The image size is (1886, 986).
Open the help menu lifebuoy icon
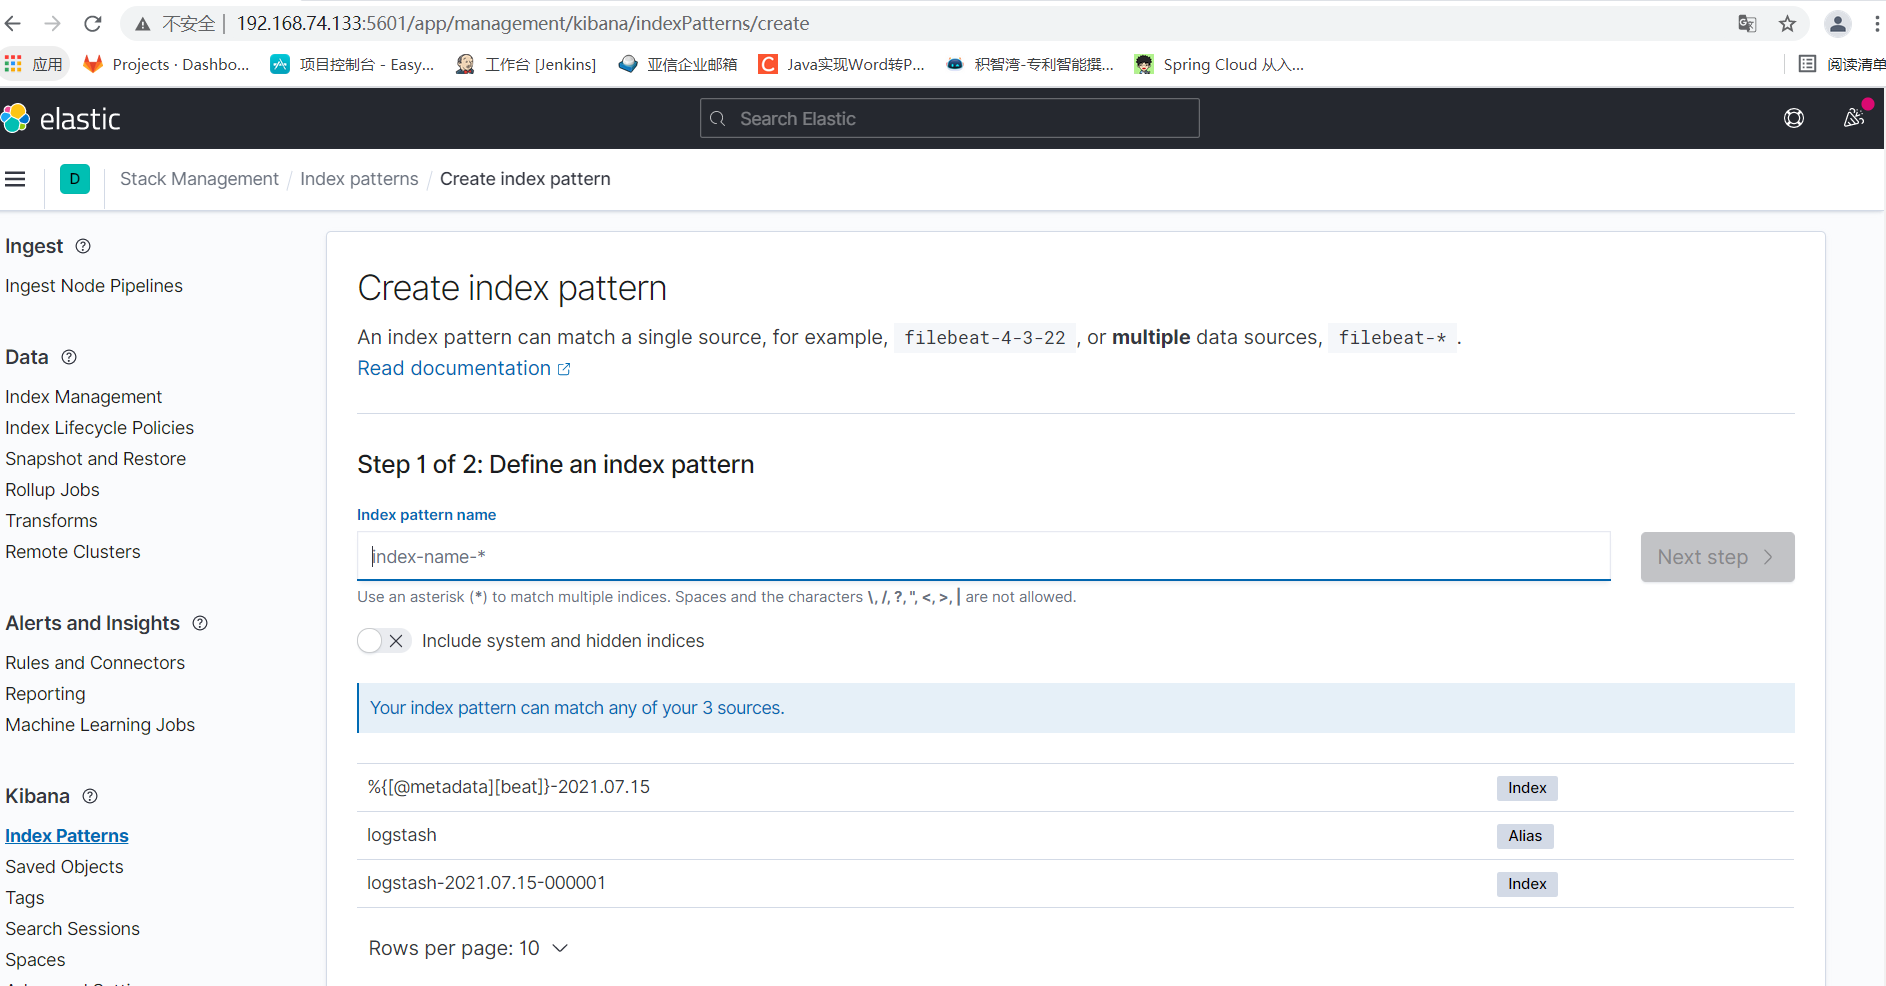(x=1794, y=118)
